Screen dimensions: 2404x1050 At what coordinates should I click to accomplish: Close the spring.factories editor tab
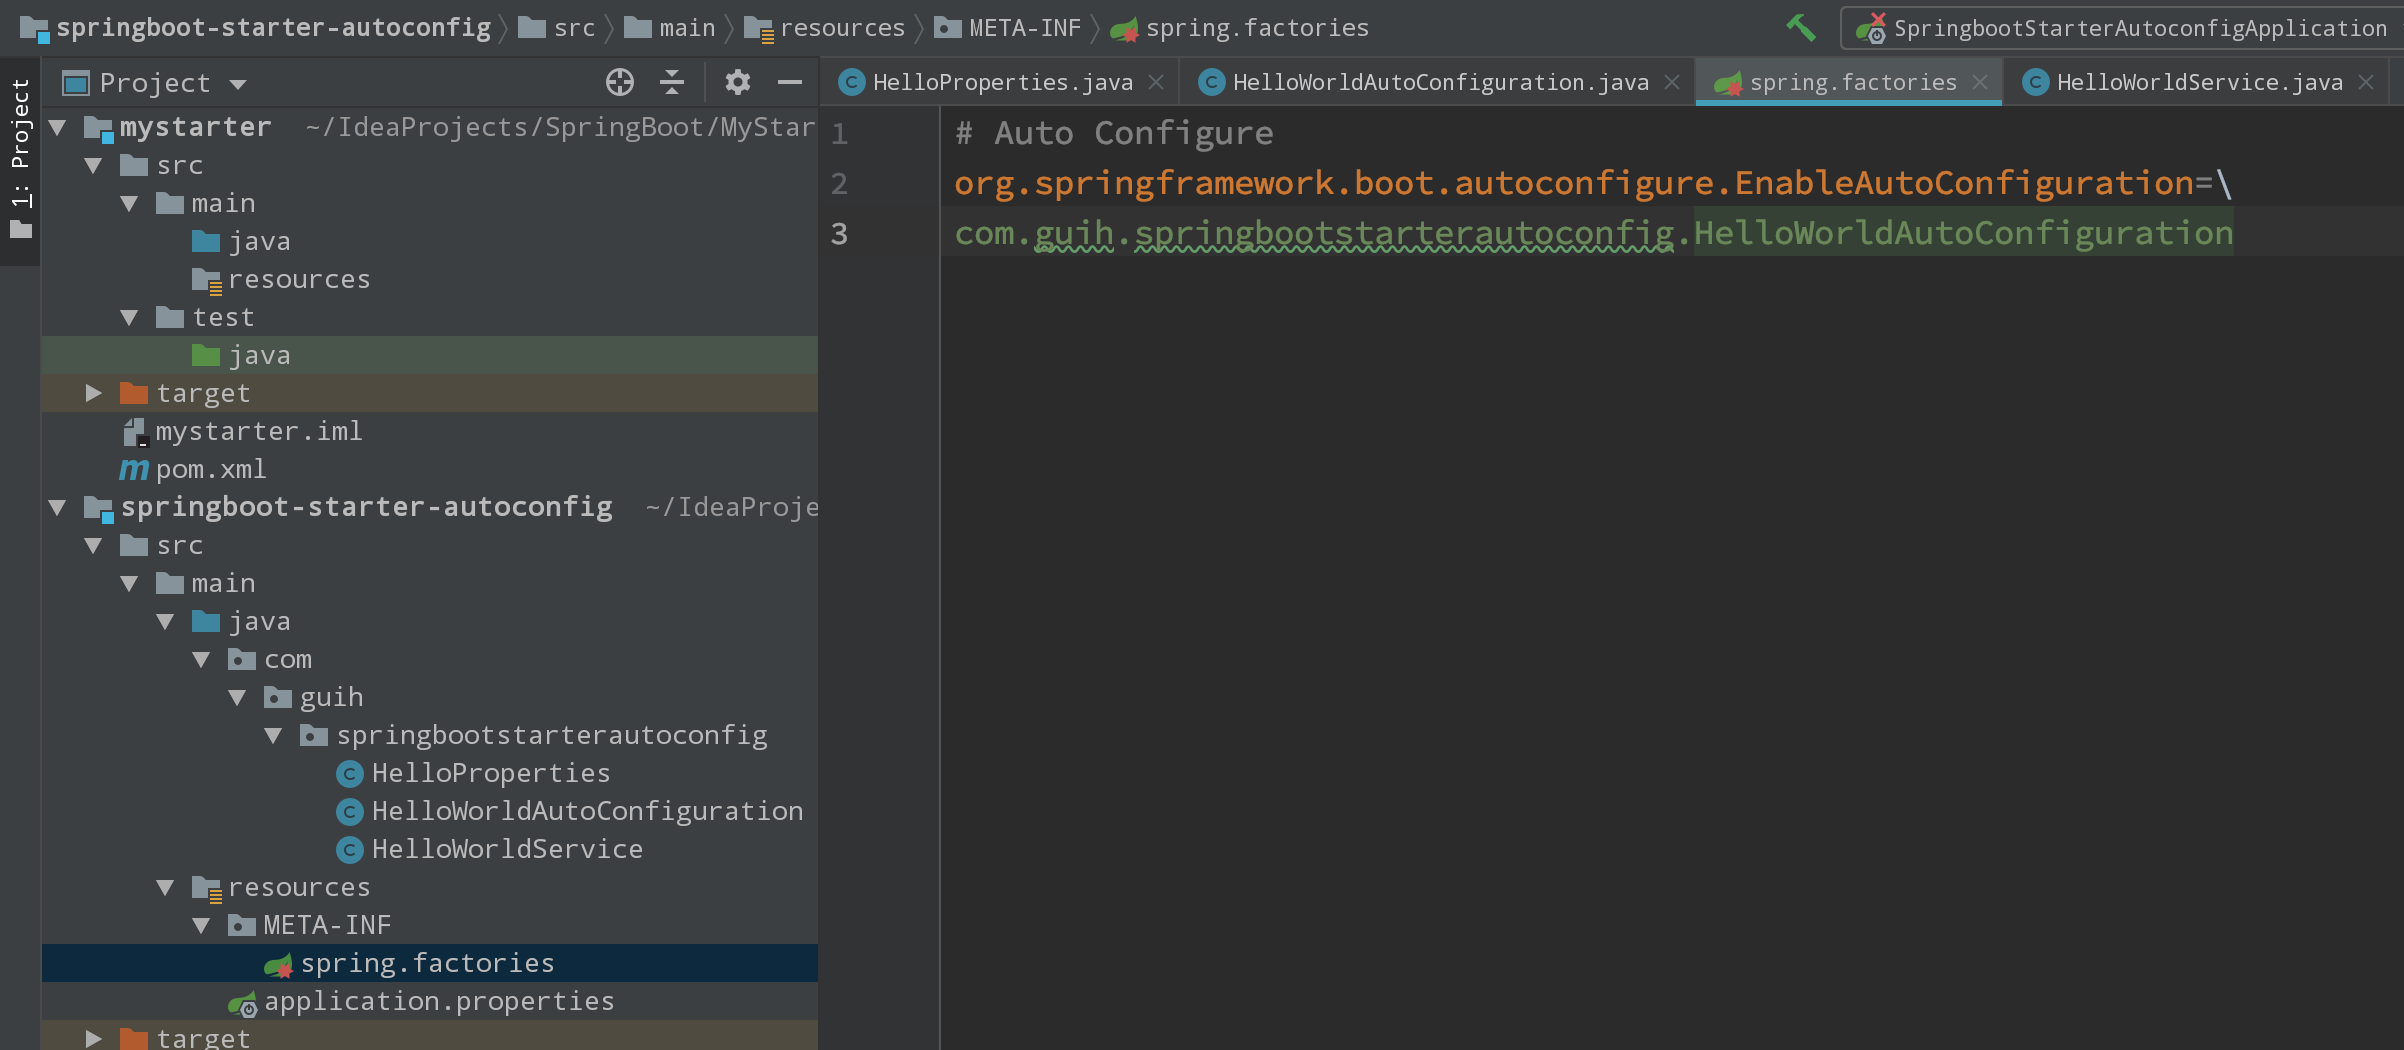(x=1983, y=82)
